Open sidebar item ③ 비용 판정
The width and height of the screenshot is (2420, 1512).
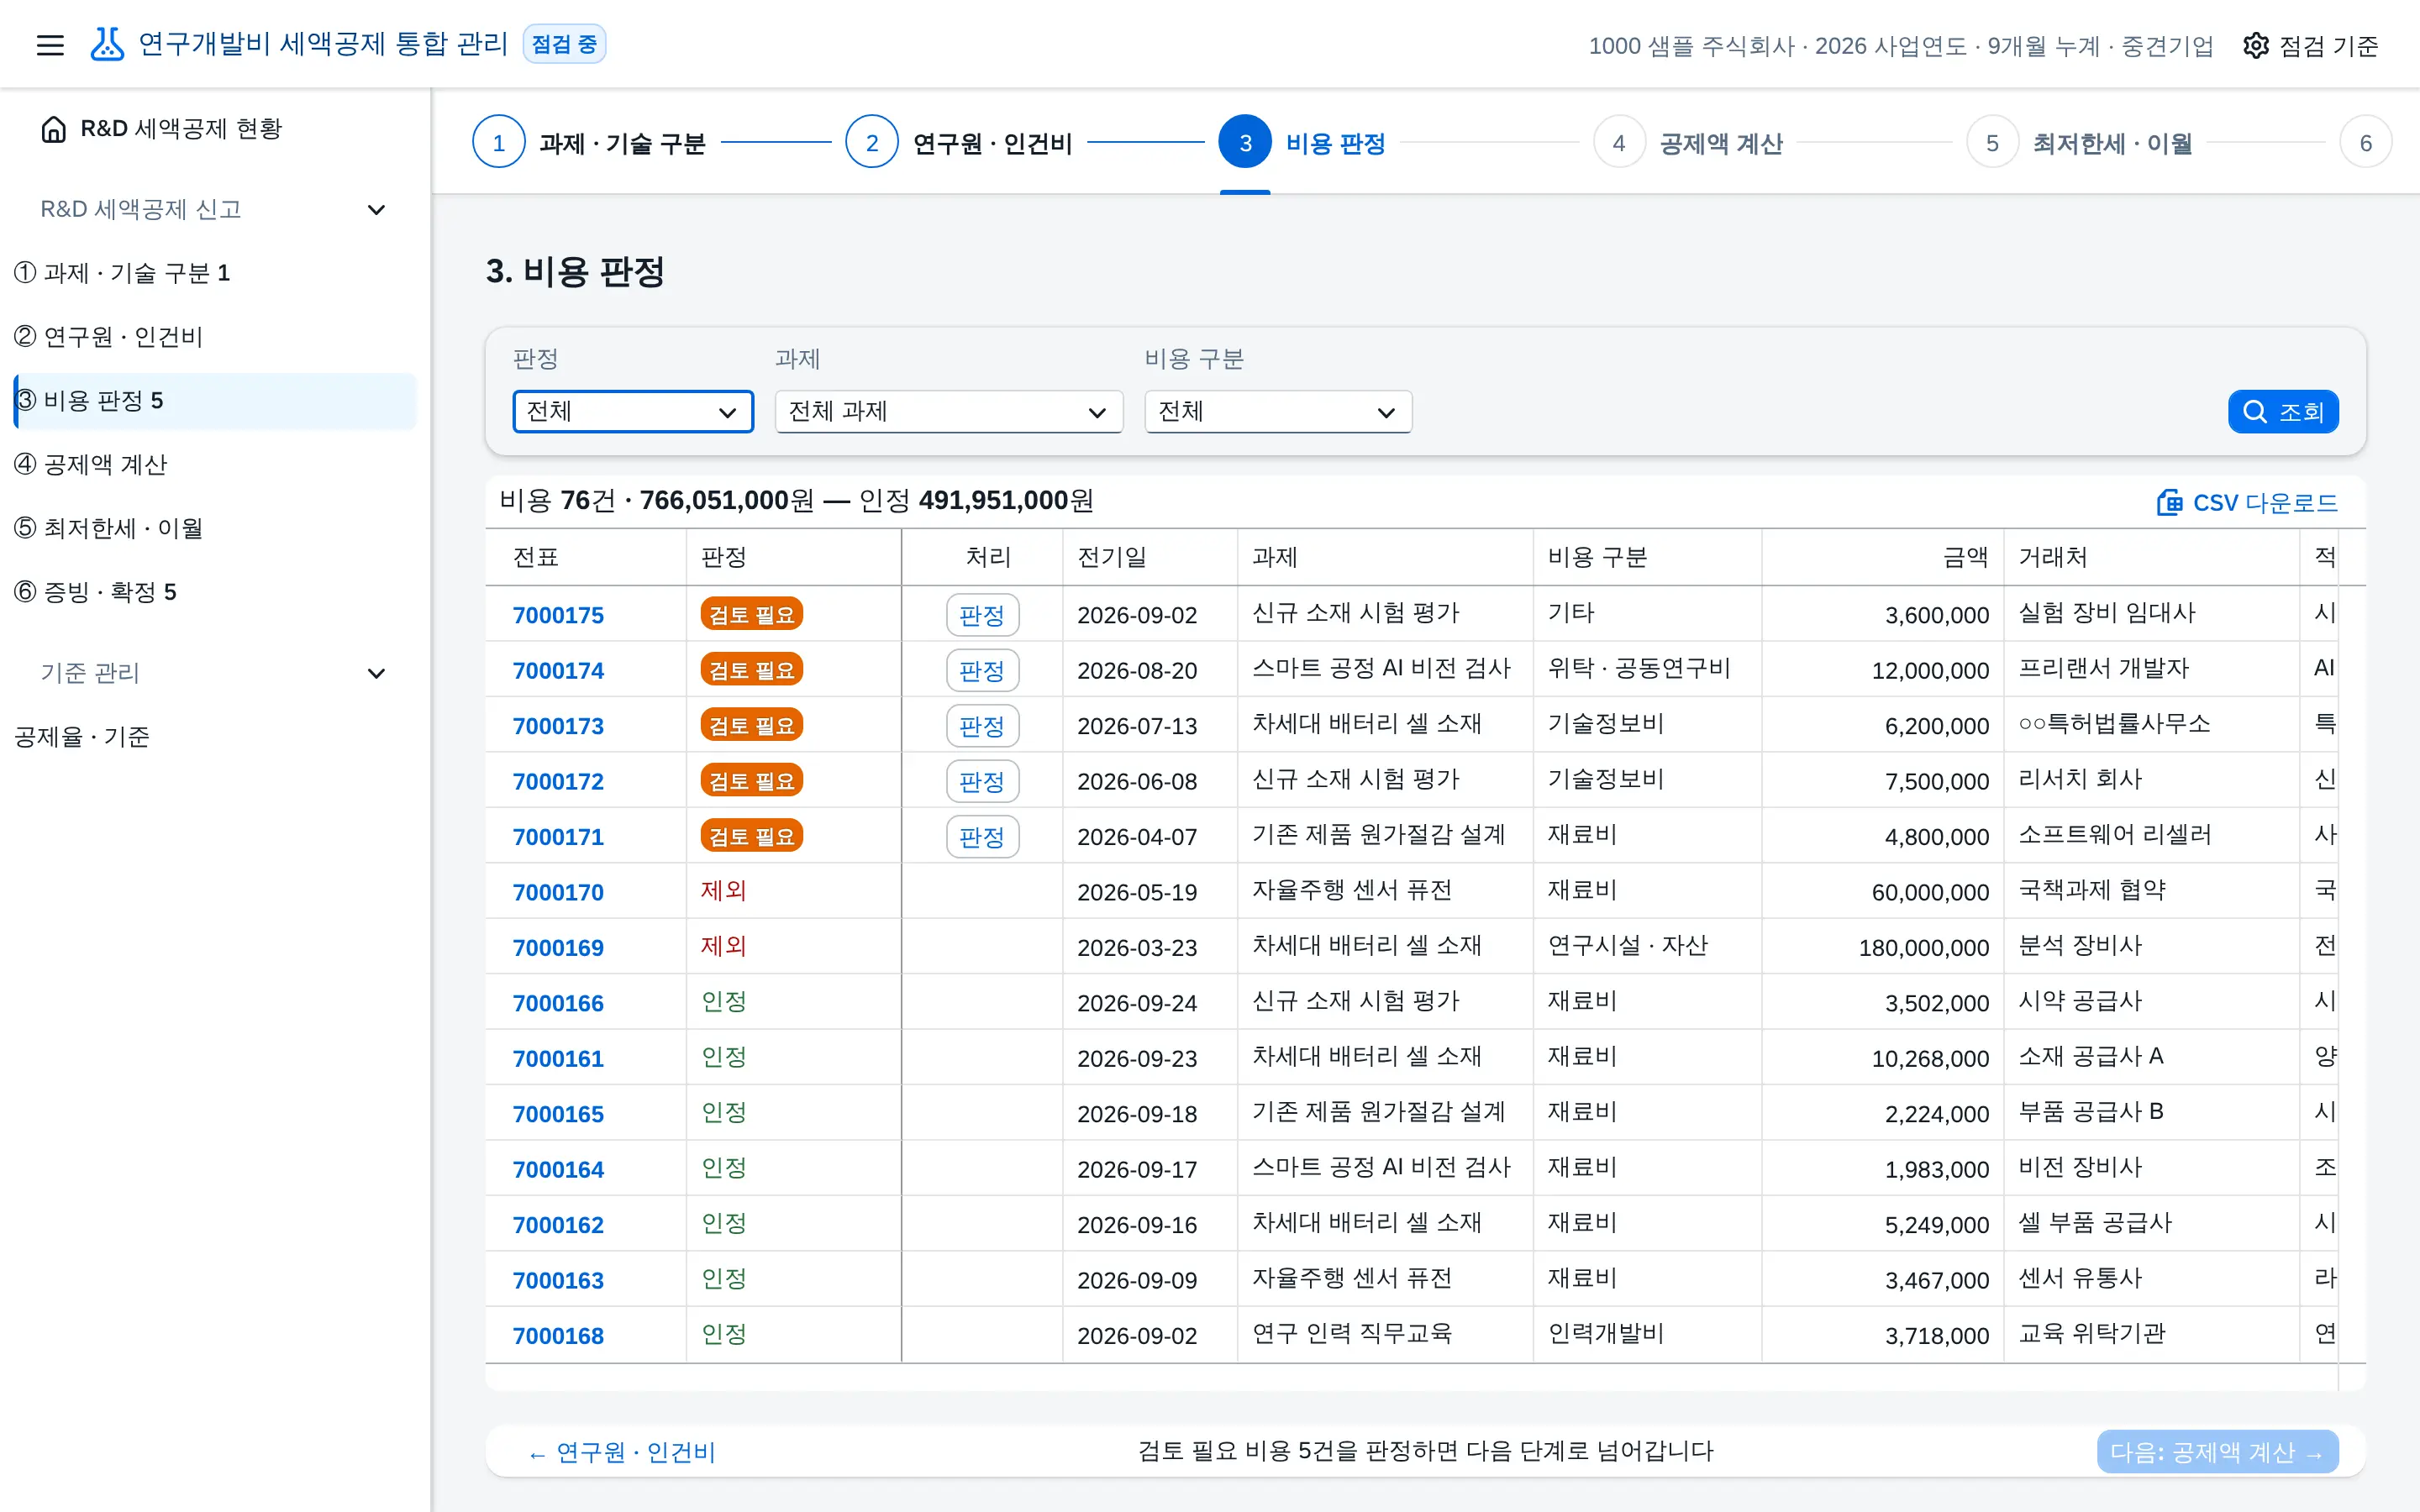click(215, 401)
